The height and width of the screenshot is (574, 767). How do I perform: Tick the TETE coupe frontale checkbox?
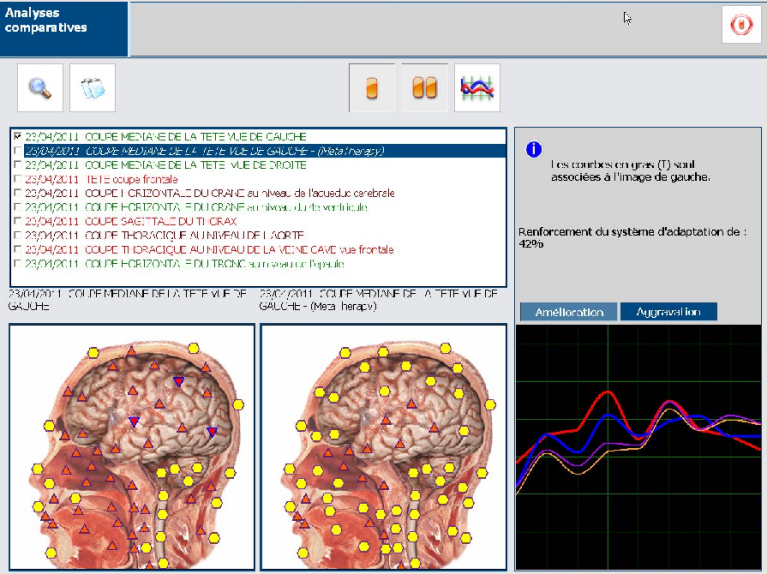tap(17, 178)
